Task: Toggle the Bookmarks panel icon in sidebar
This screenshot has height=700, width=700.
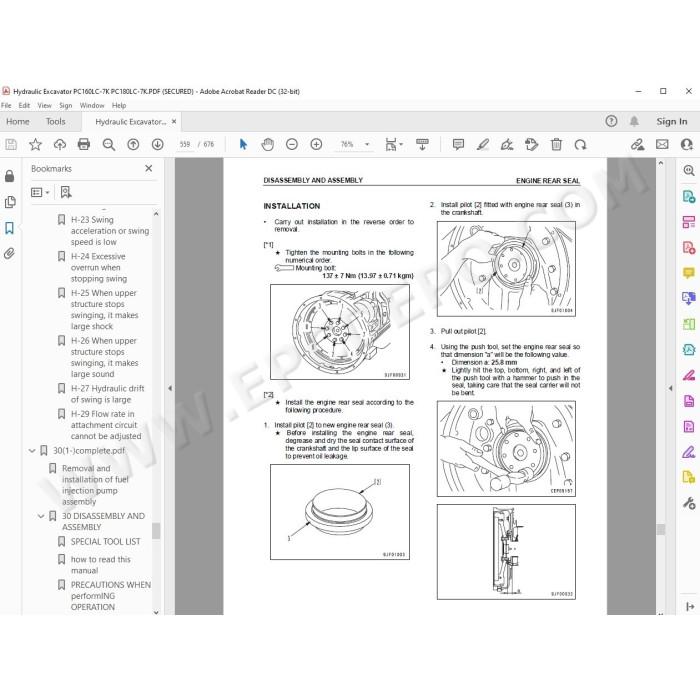Action: point(9,228)
